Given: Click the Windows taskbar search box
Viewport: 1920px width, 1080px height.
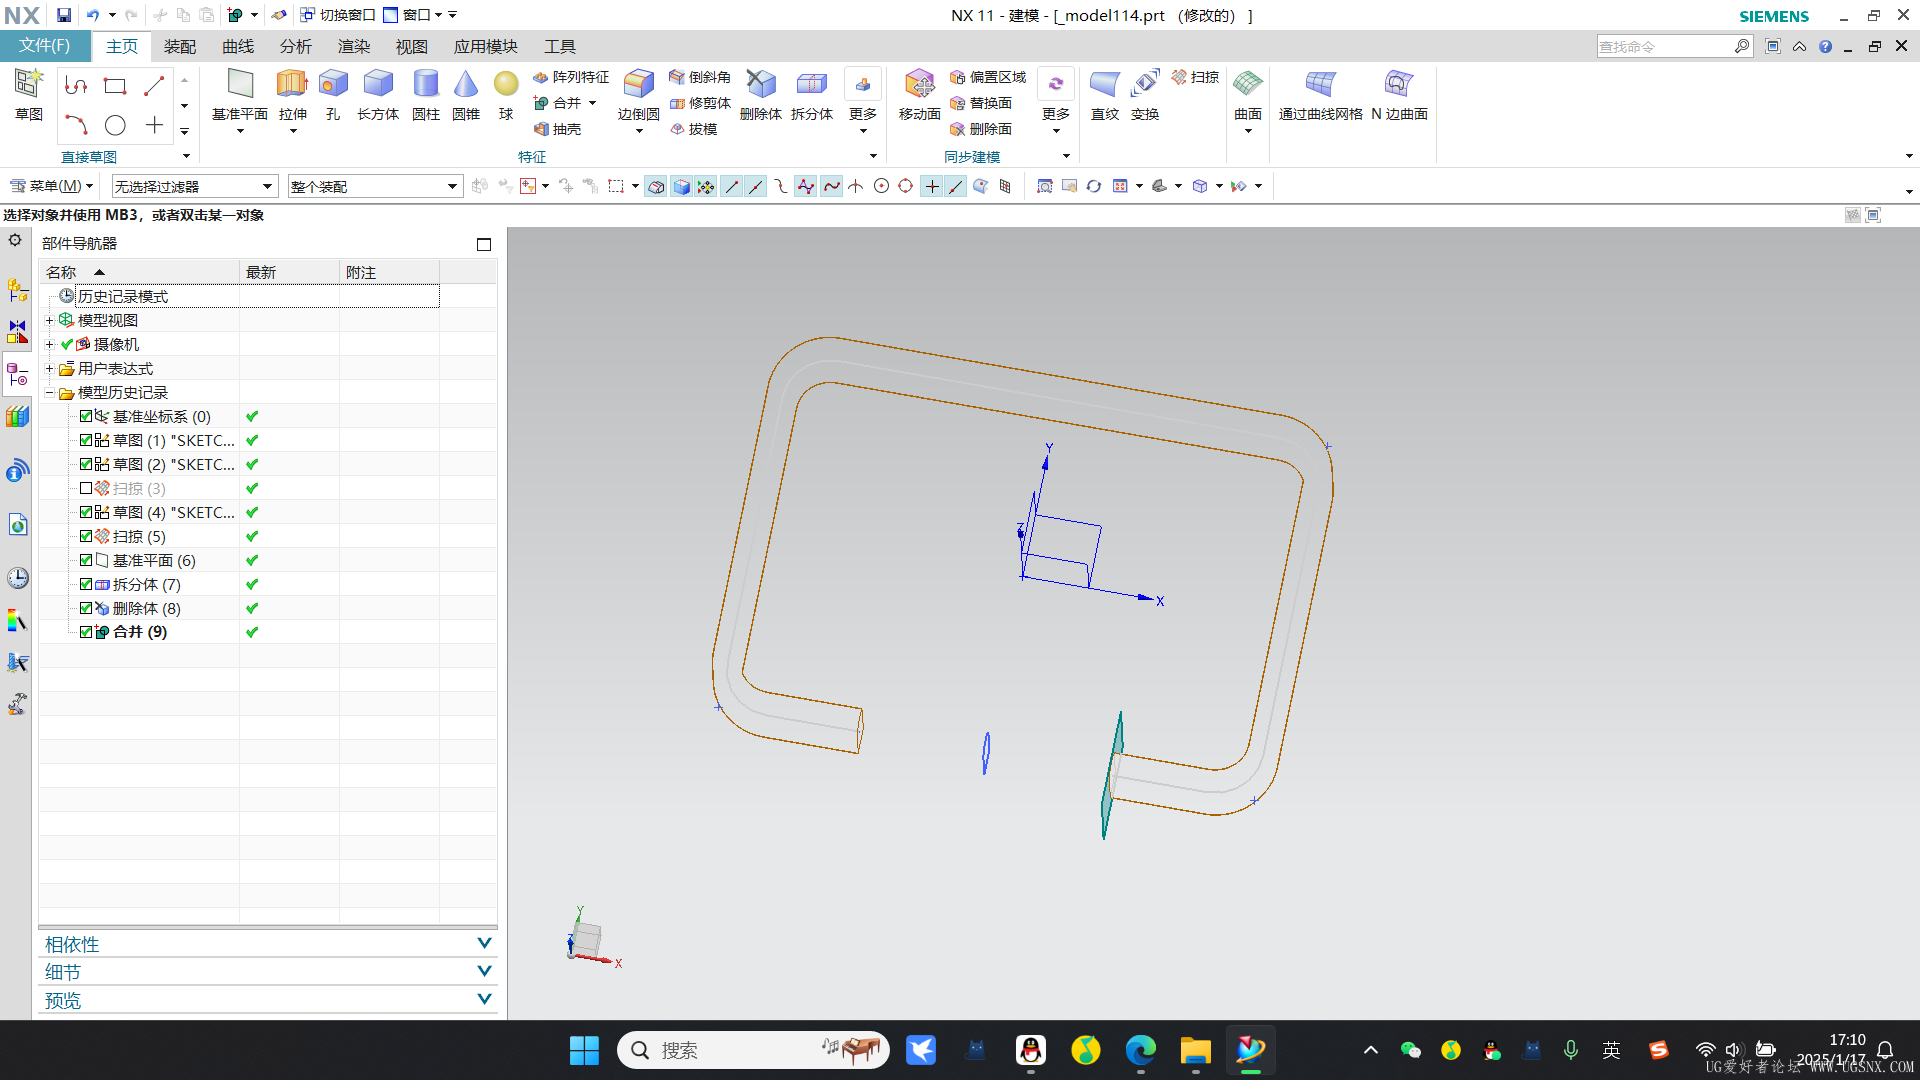Looking at the screenshot, I should click(x=753, y=1050).
